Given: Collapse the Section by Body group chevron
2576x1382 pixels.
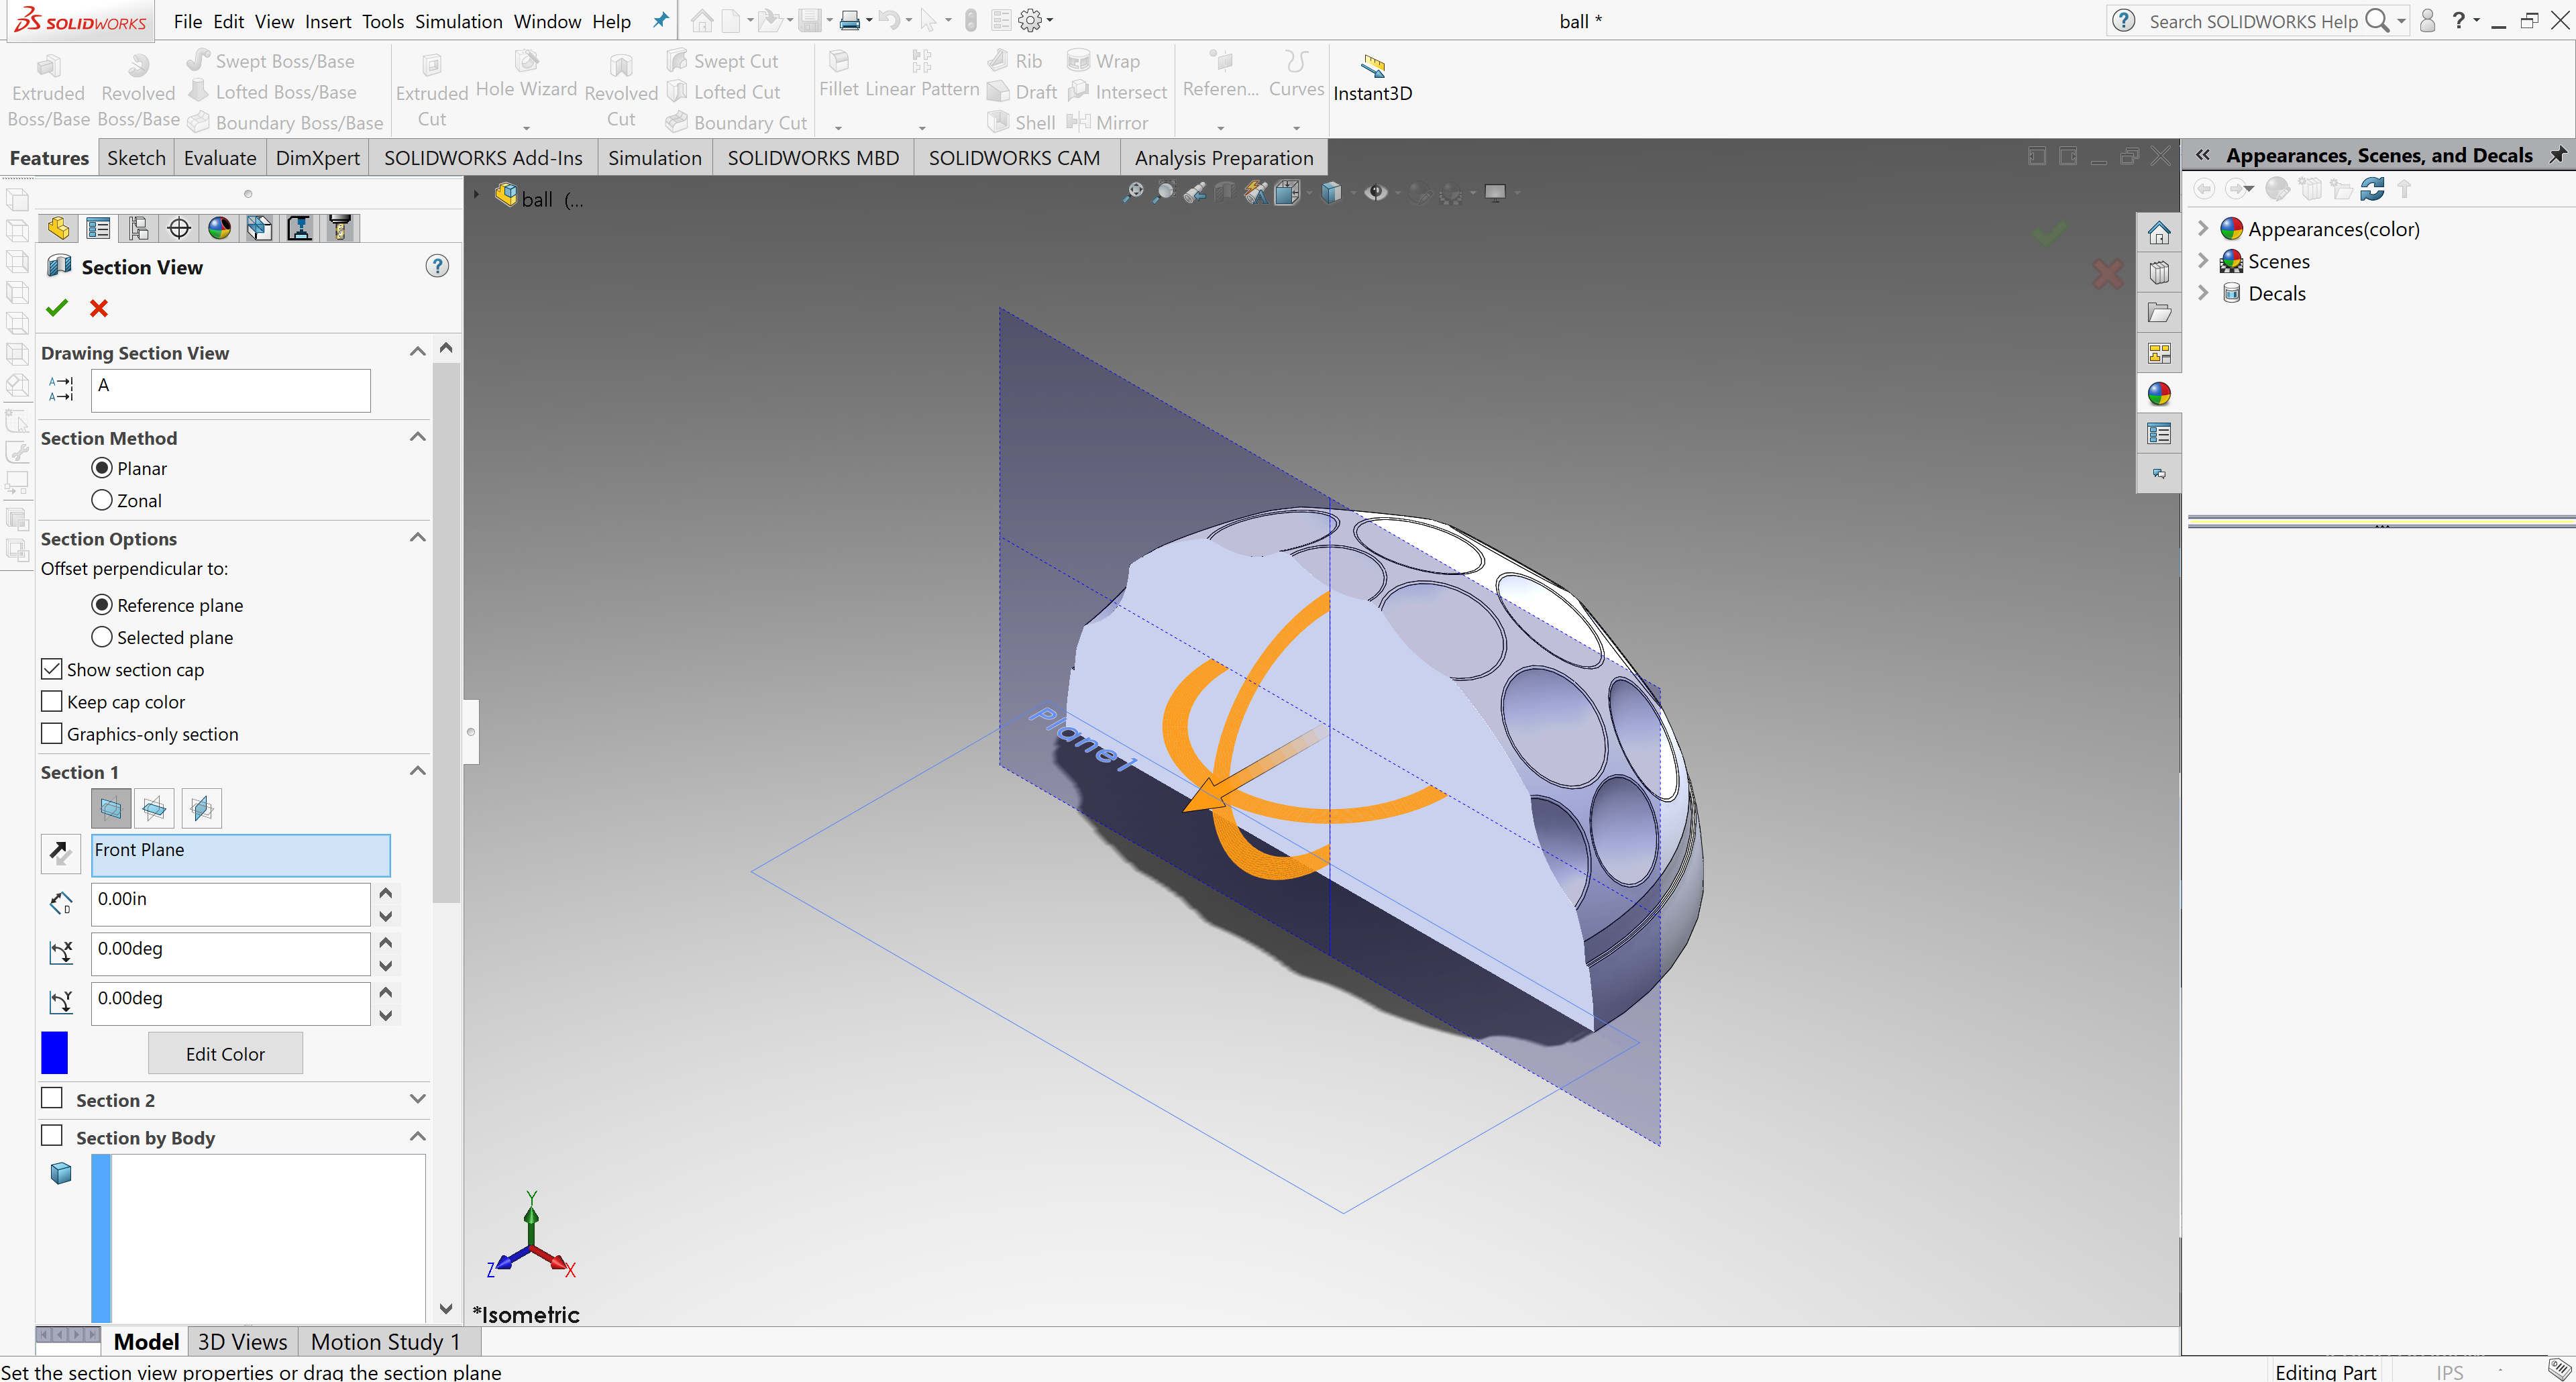Looking at the screenshot, I should tap(418, 1137).
